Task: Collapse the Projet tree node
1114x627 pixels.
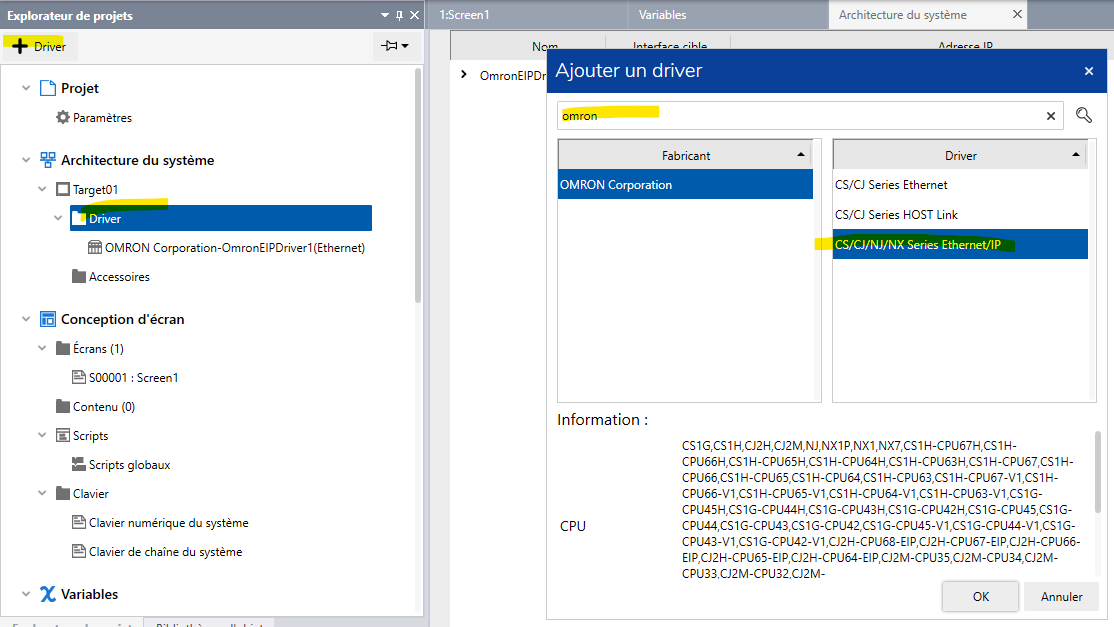Action: [x=26, y=88]
